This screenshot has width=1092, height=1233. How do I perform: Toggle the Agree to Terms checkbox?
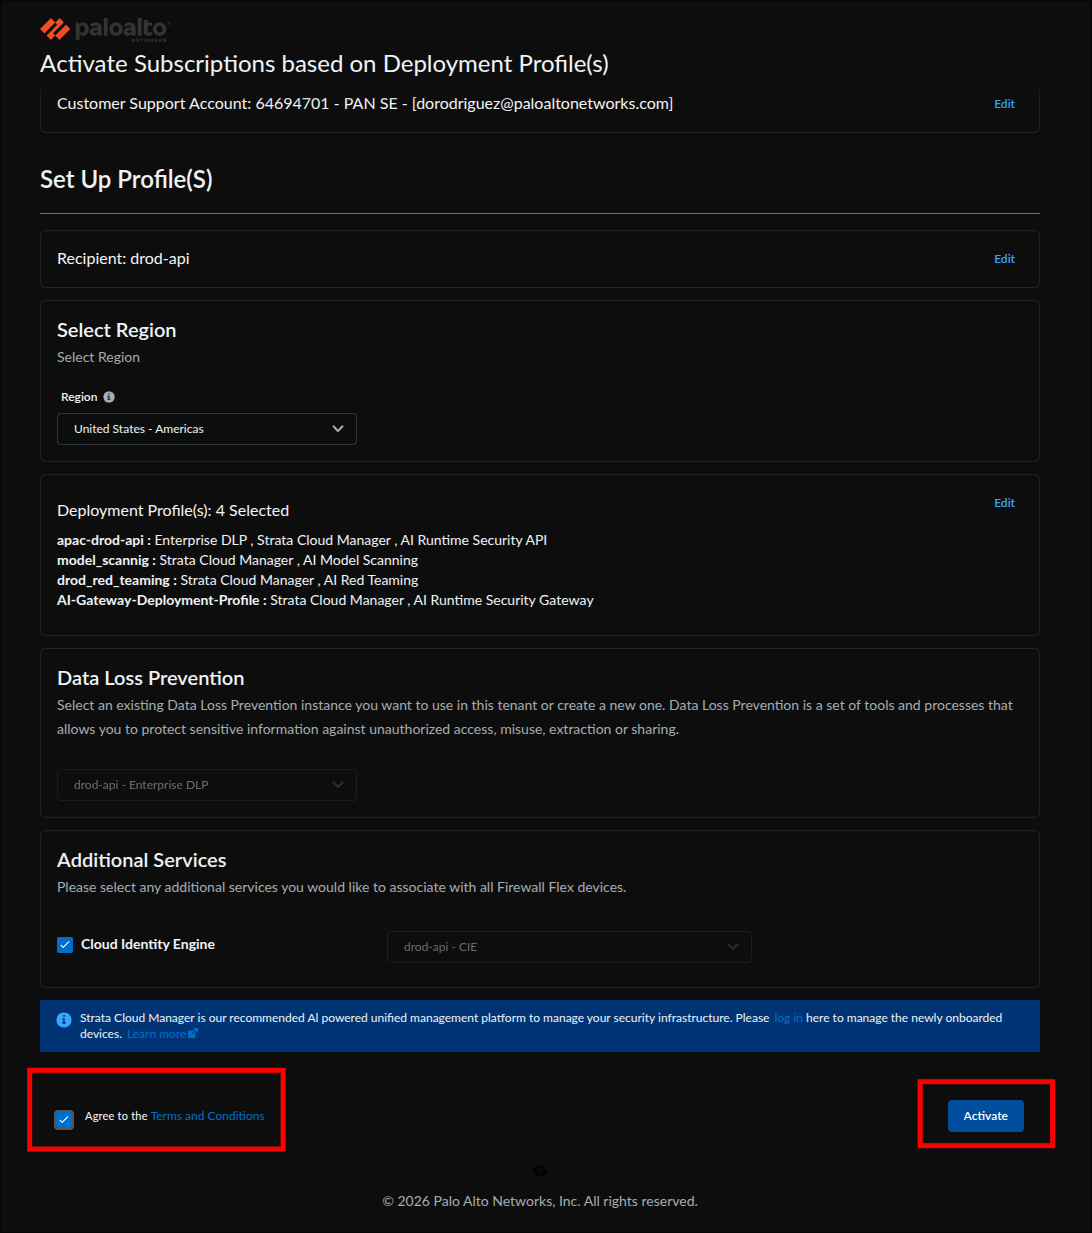pyautogui.click(x=64, y=1119)
